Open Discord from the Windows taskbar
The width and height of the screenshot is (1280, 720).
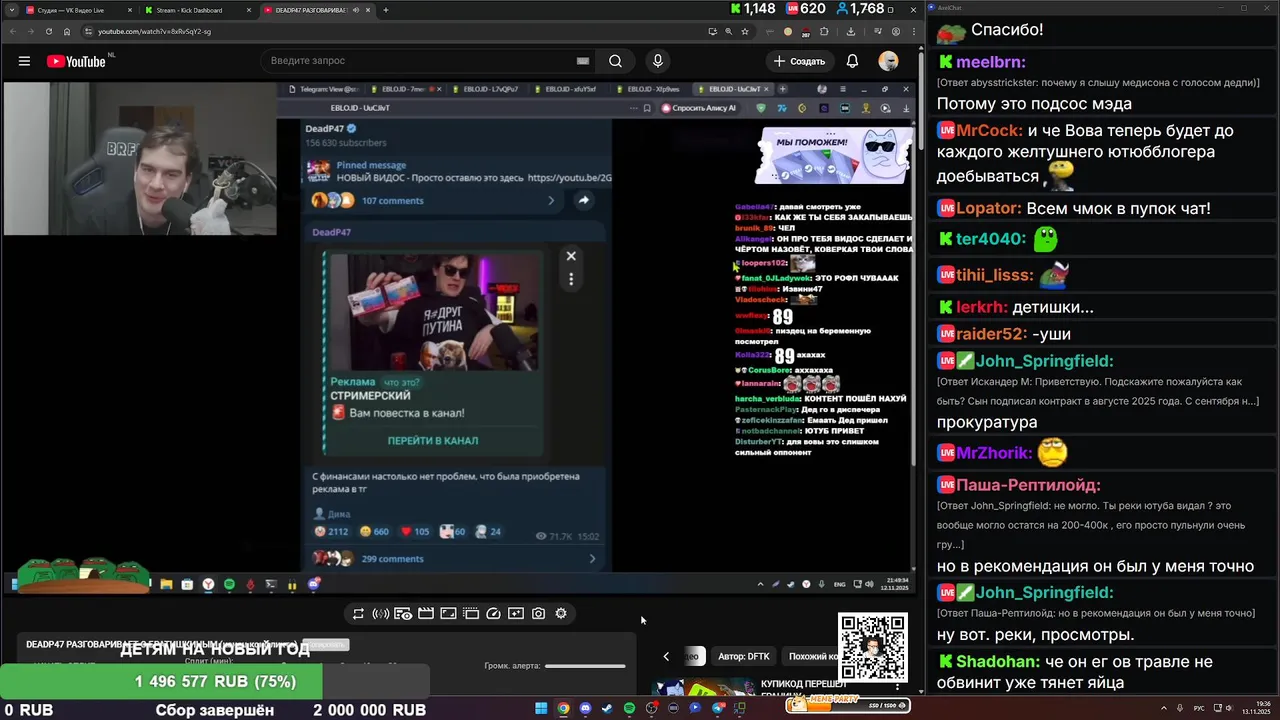tap(586, 708)
